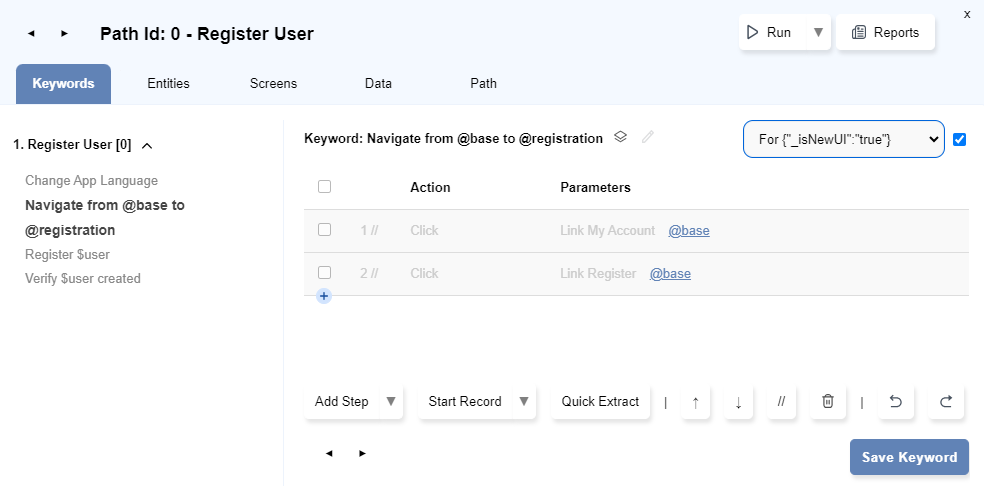Delete step using the trash icon
984x489 pixels.
click(828, 402)
